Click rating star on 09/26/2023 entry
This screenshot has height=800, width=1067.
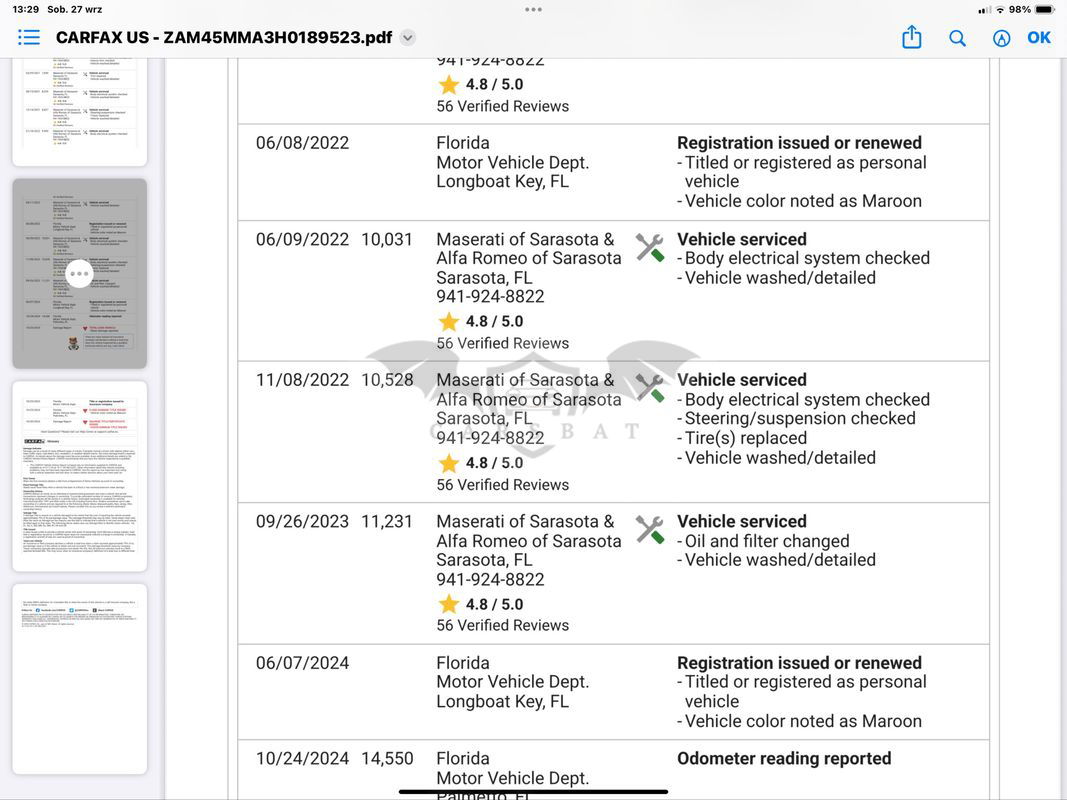pyautogui.click(x=449, y=605)
